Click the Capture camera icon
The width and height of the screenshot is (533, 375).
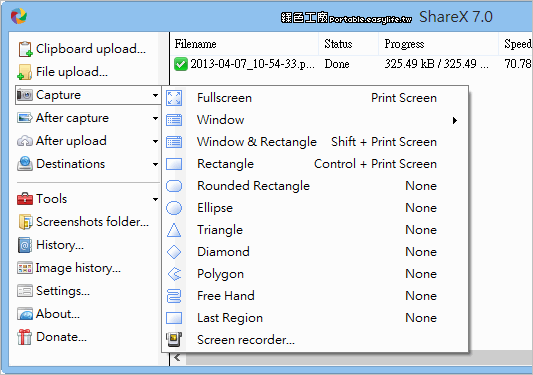[x=25, y=95]
